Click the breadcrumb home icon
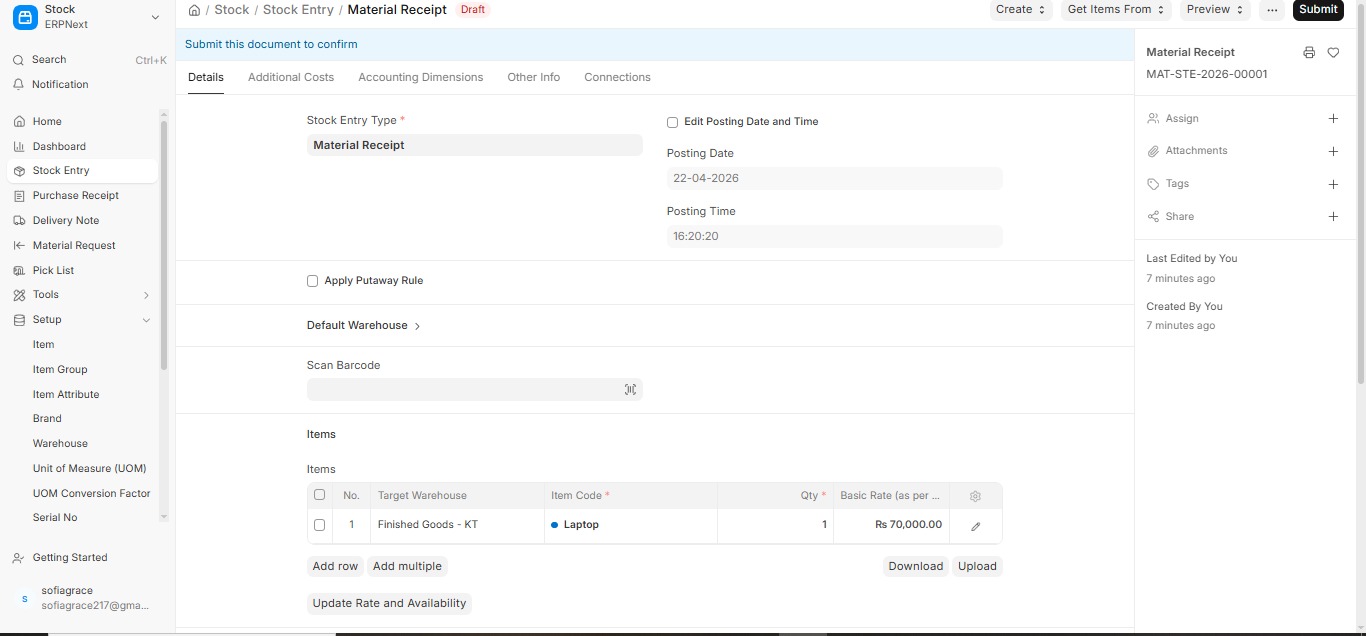 point(194,10)
